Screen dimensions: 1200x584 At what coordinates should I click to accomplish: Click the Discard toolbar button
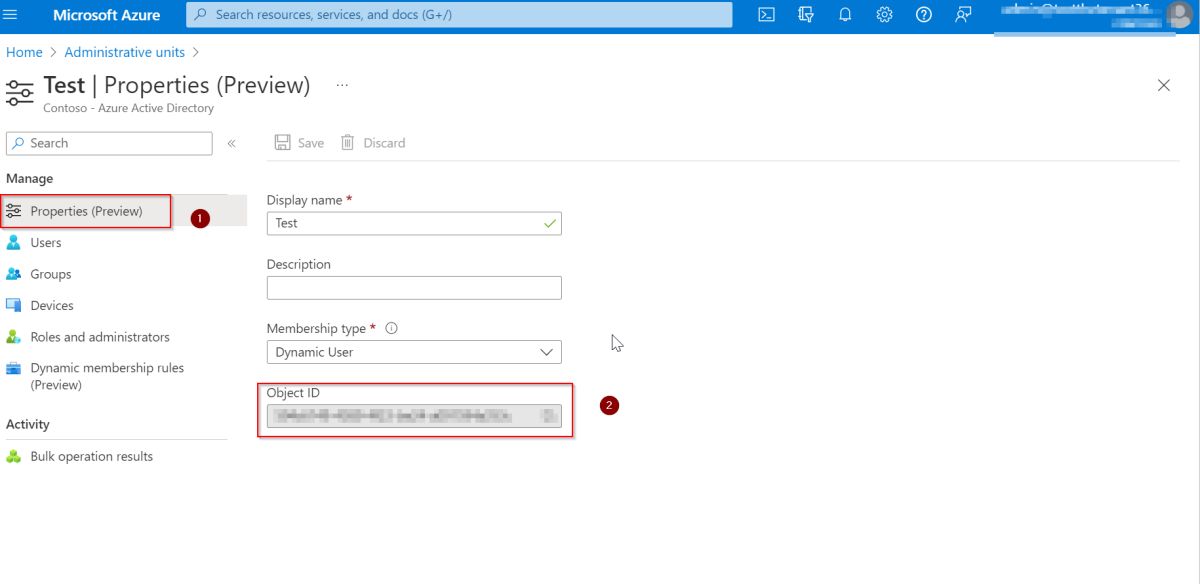[x=373, y=143]
